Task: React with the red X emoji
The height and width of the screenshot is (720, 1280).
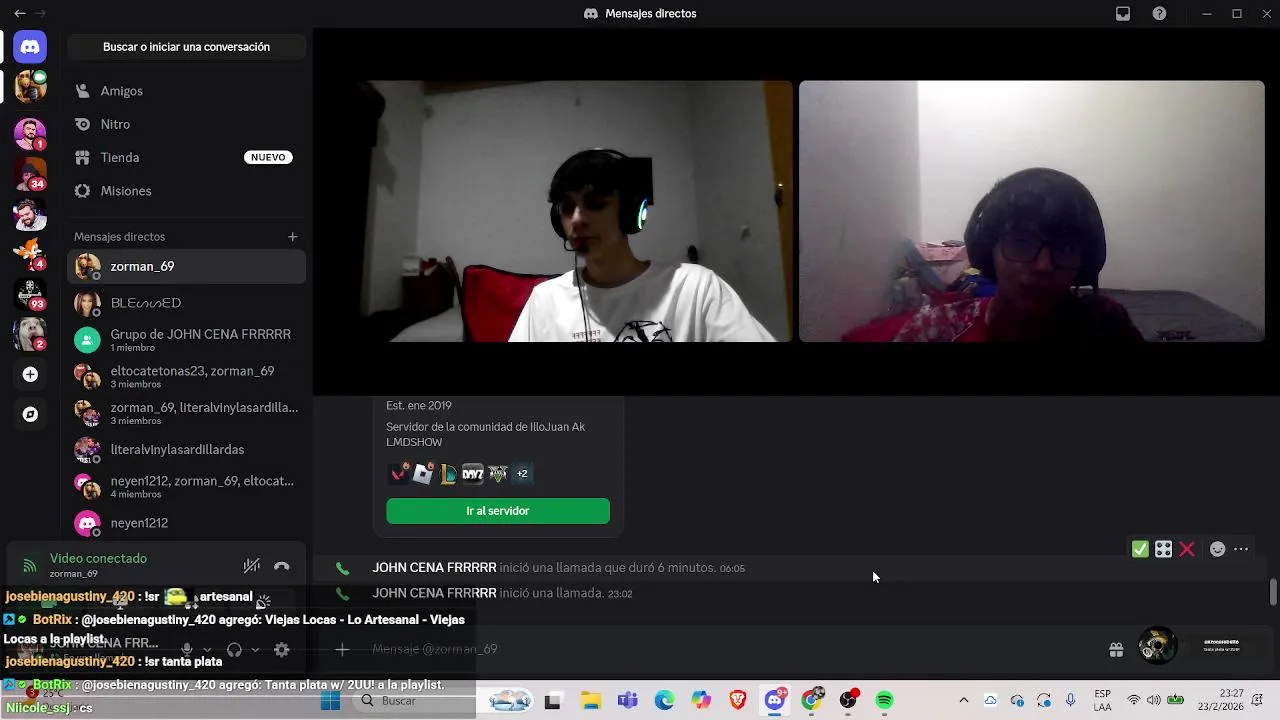Action: pyautogui.click(x=1187, y=549)
